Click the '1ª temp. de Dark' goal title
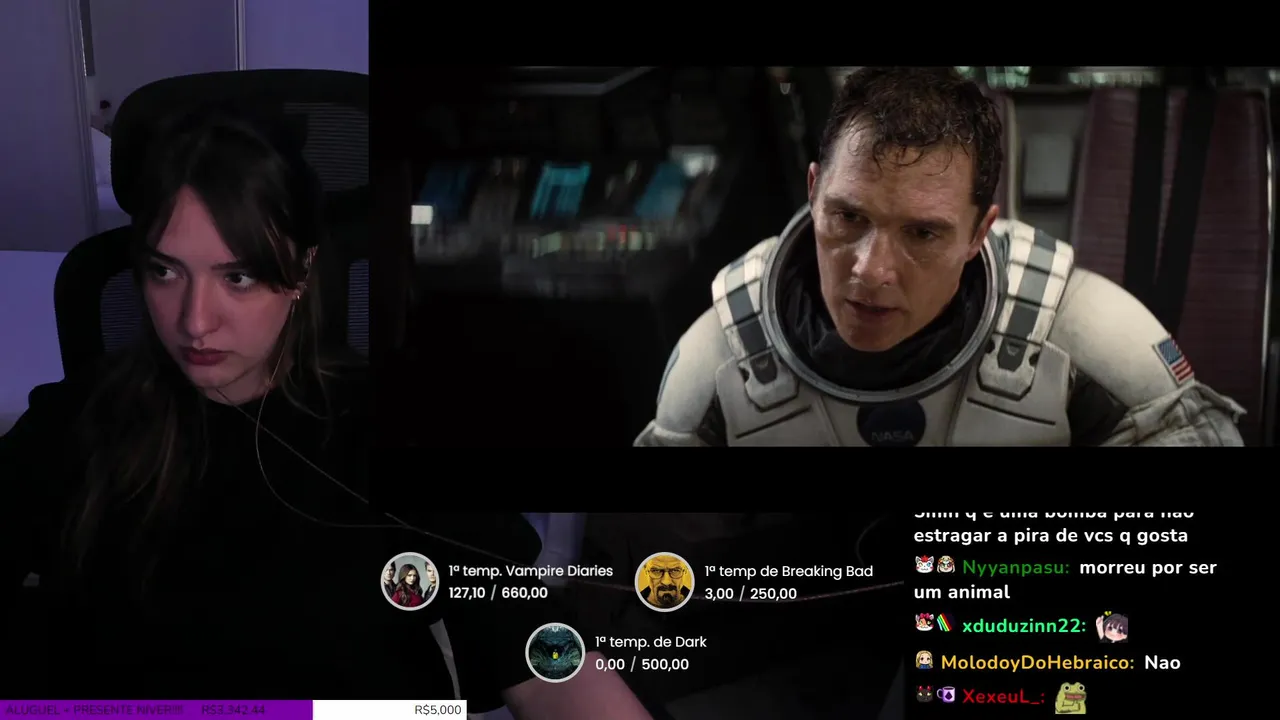Image resolution: width=1280 pixels, height=720 pixels. point(651,642)
